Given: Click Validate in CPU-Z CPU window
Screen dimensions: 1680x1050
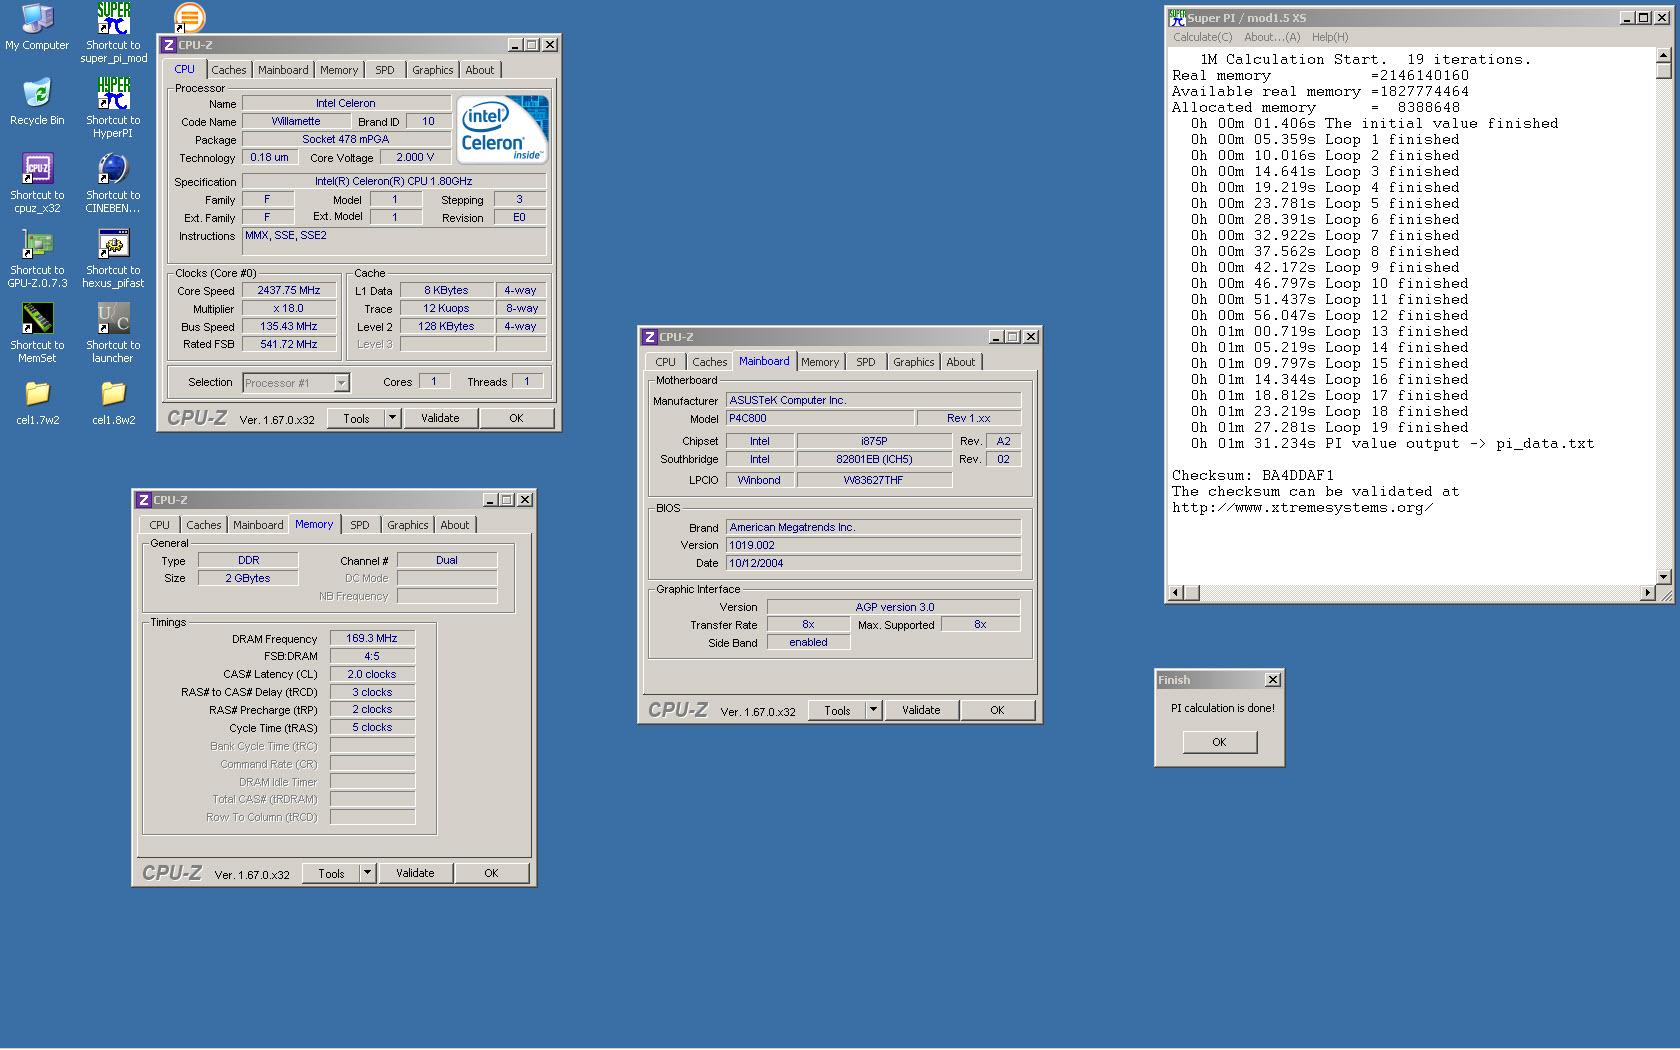Looking at the screenshot, I should click(440, 418).
